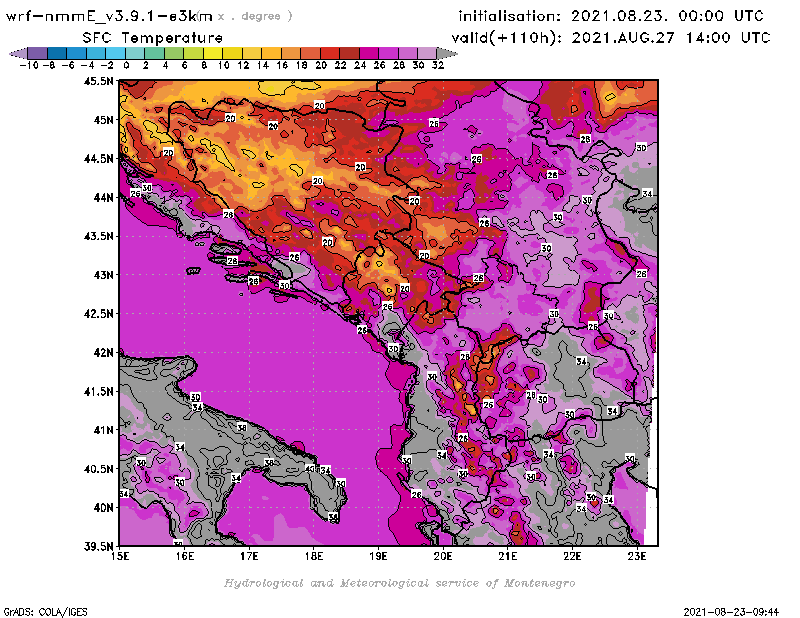800x618 pixels.
Task: Pick the red swatch between 20 and 22
Action: (330, 53)
